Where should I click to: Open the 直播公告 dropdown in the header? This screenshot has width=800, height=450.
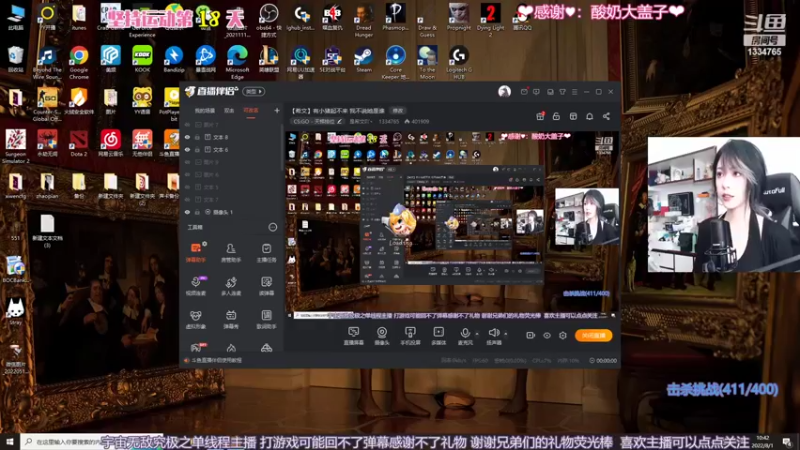361,121
